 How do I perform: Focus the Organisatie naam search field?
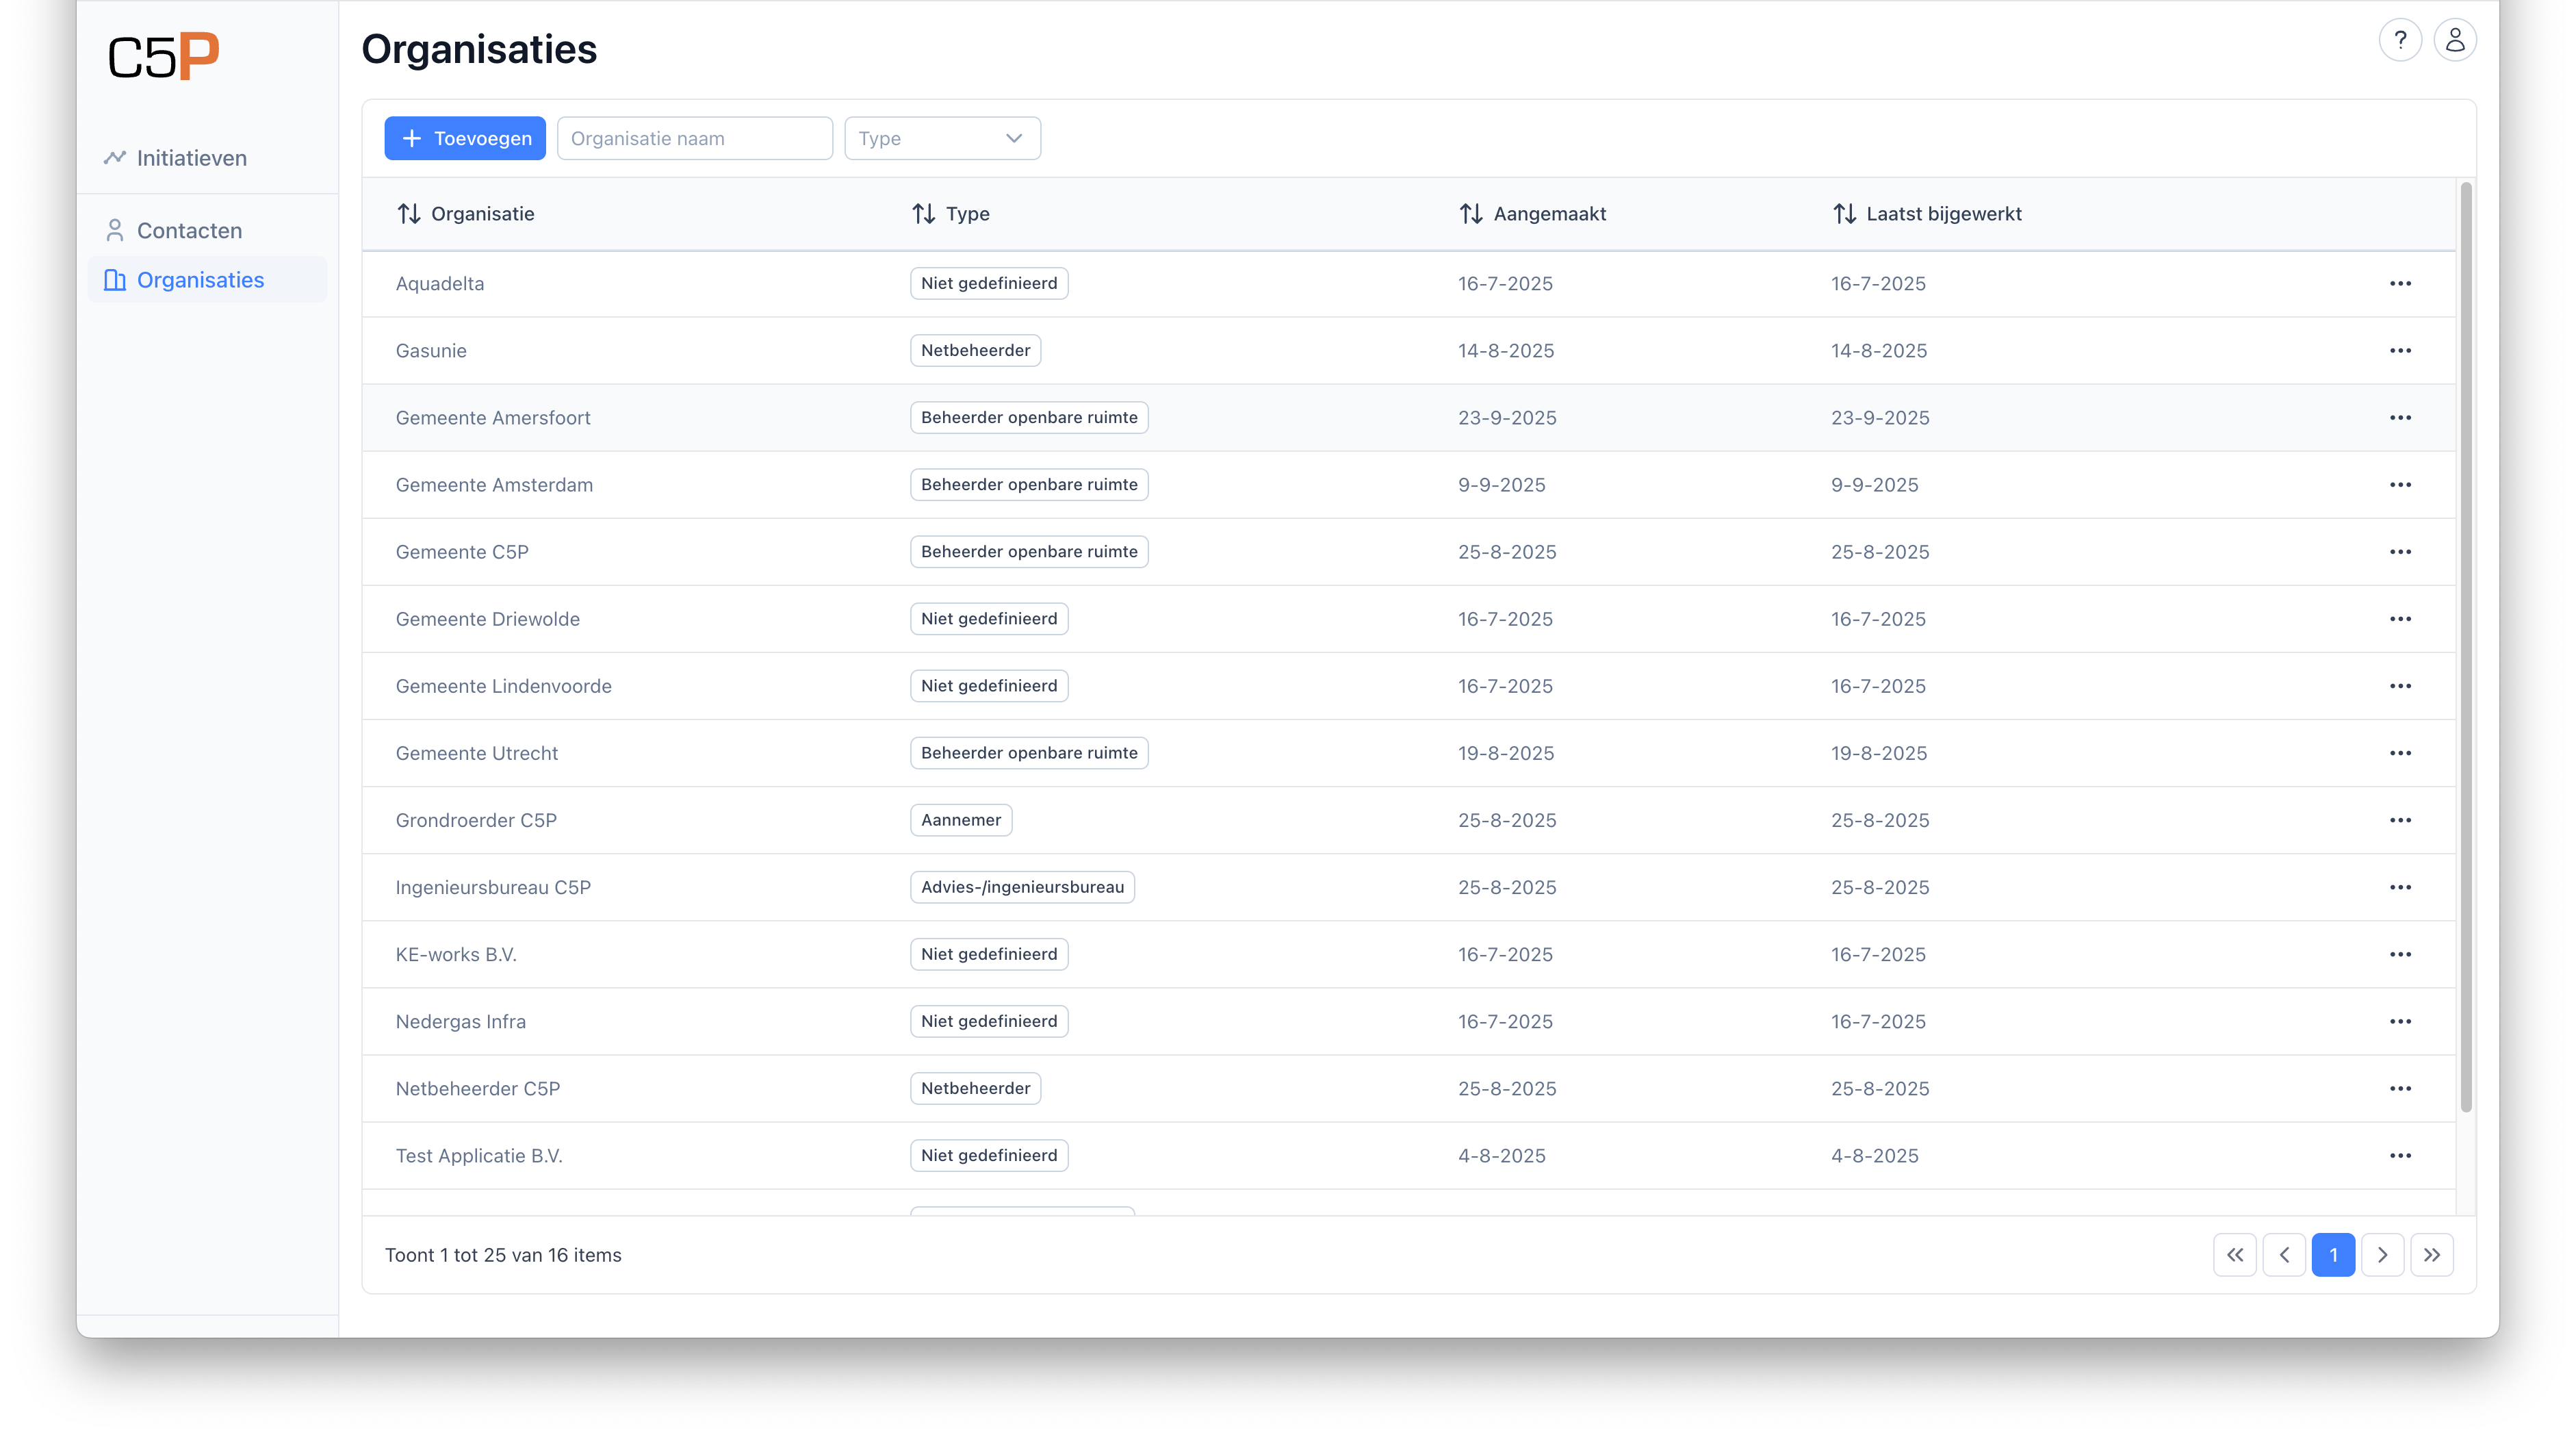(x=694, y=139)
